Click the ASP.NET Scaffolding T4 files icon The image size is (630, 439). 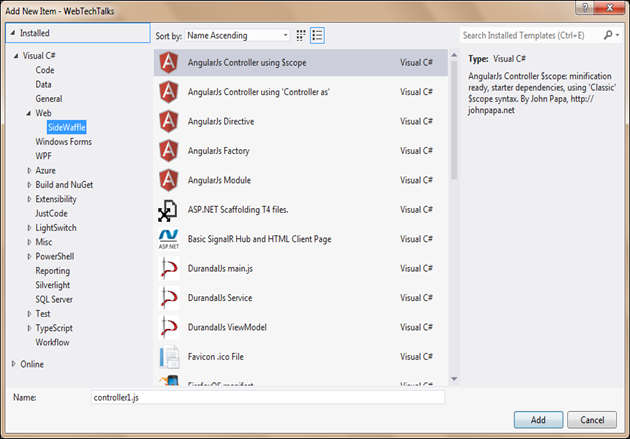(168, 210)
